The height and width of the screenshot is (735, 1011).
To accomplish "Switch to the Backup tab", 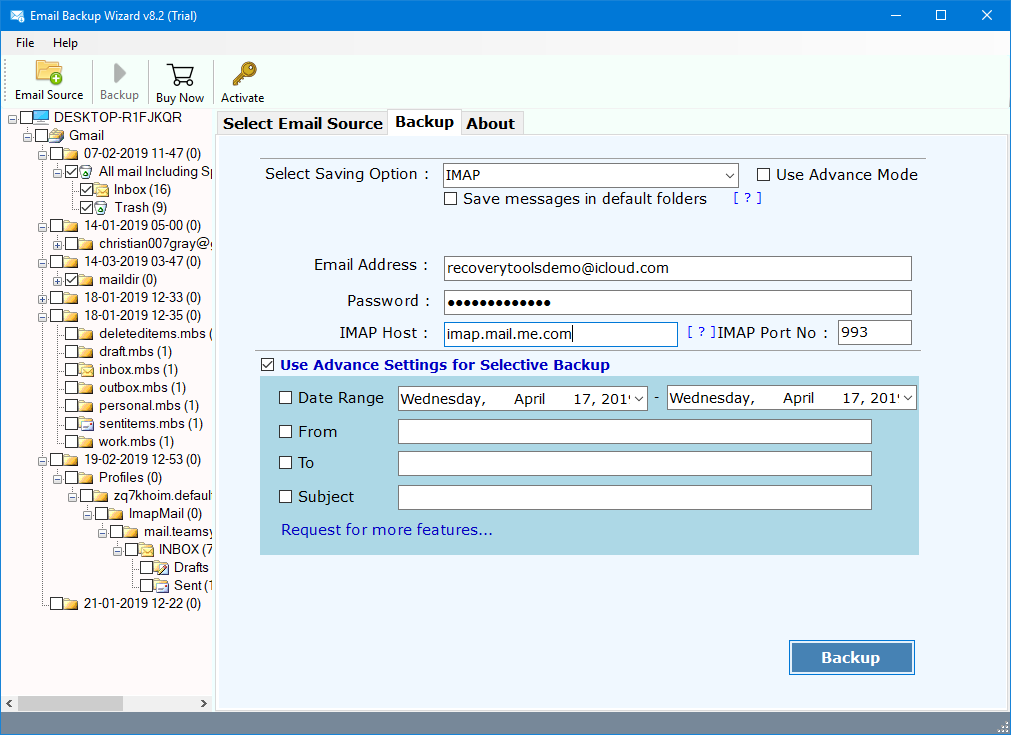I will tap(424, 122).
